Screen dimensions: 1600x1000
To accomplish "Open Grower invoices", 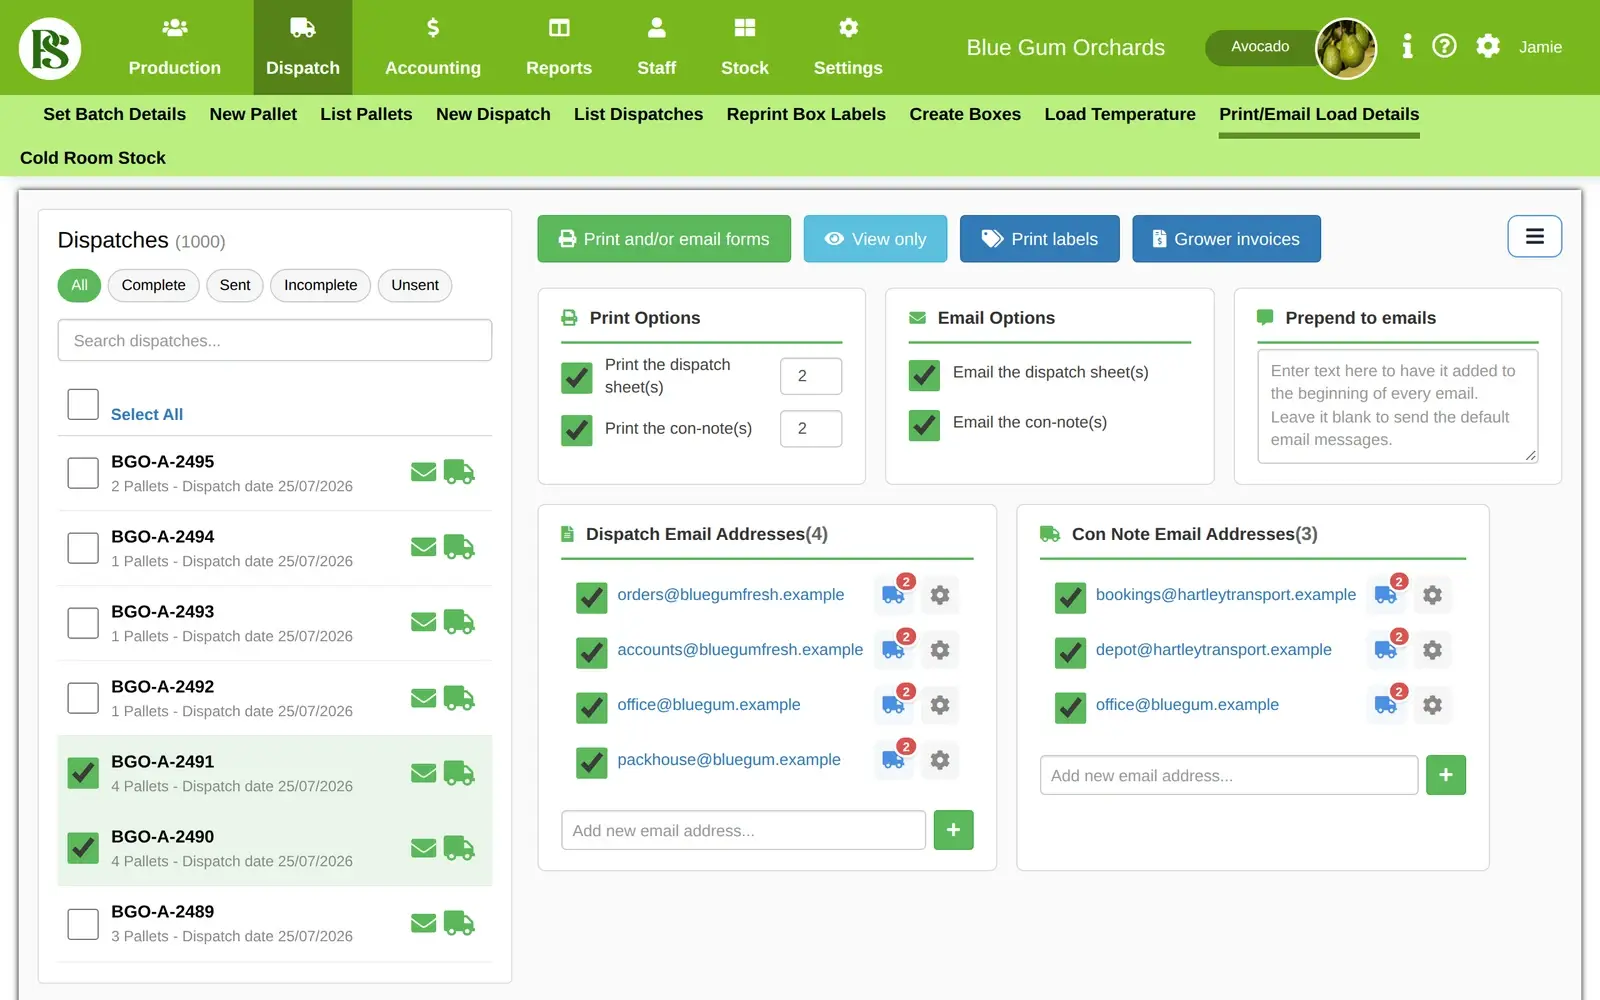I will tap(1226, 239).
